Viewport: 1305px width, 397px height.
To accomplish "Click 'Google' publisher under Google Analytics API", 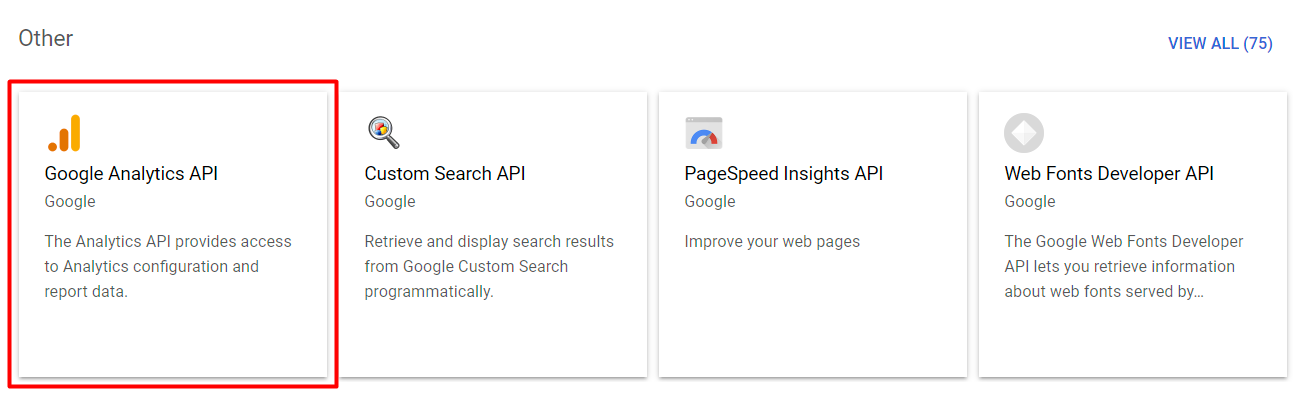I will pyautogui.click(x=70, y=202).
